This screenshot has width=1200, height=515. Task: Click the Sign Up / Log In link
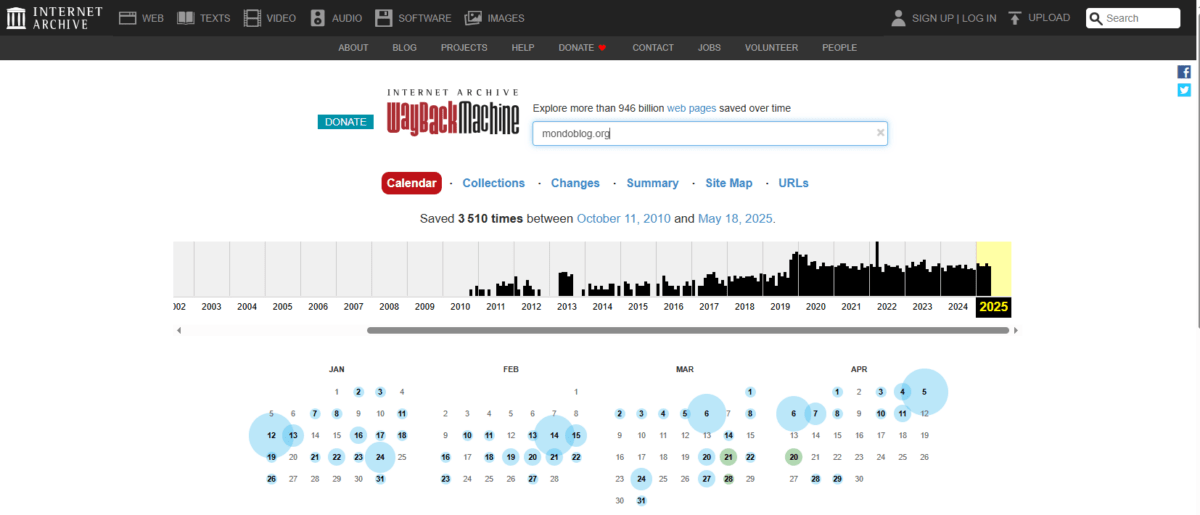point(954,18)
